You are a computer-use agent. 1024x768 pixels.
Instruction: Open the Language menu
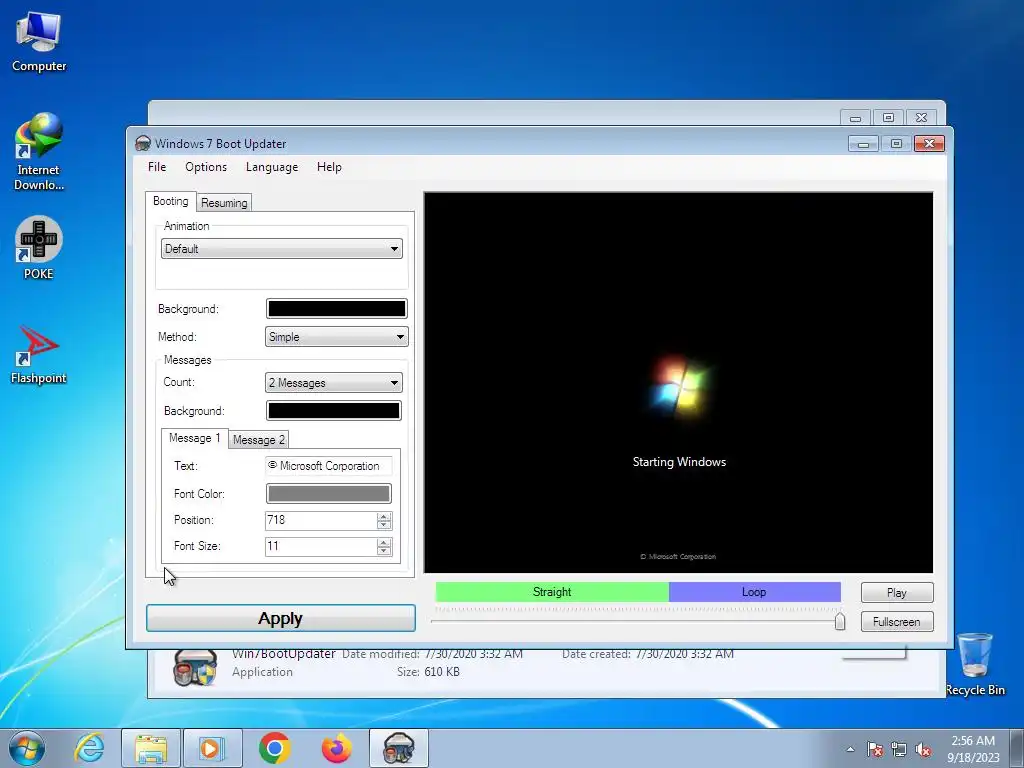(x=272, y=167)
